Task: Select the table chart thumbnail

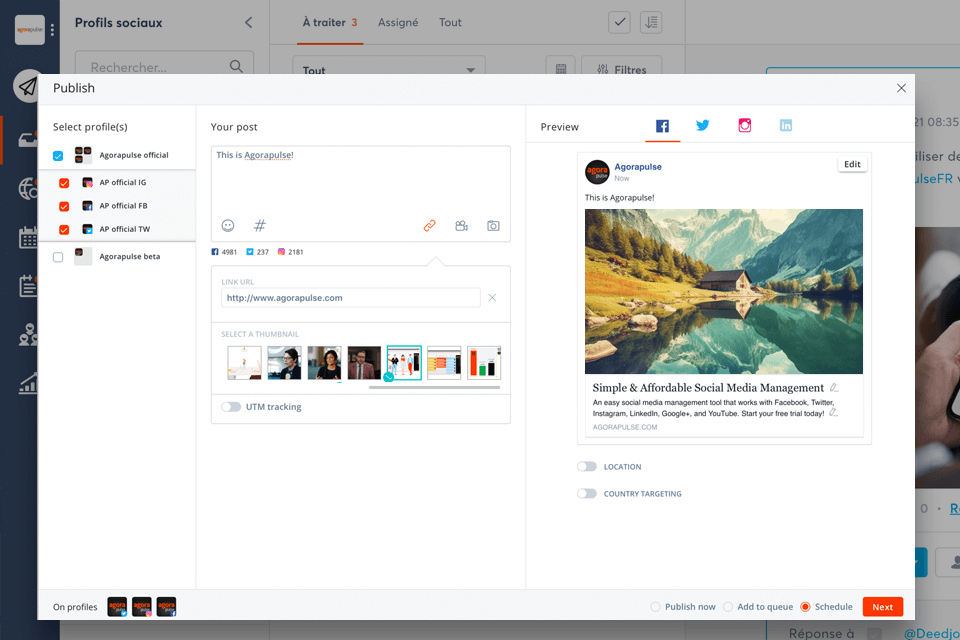Action: click(x=444, y=363)
